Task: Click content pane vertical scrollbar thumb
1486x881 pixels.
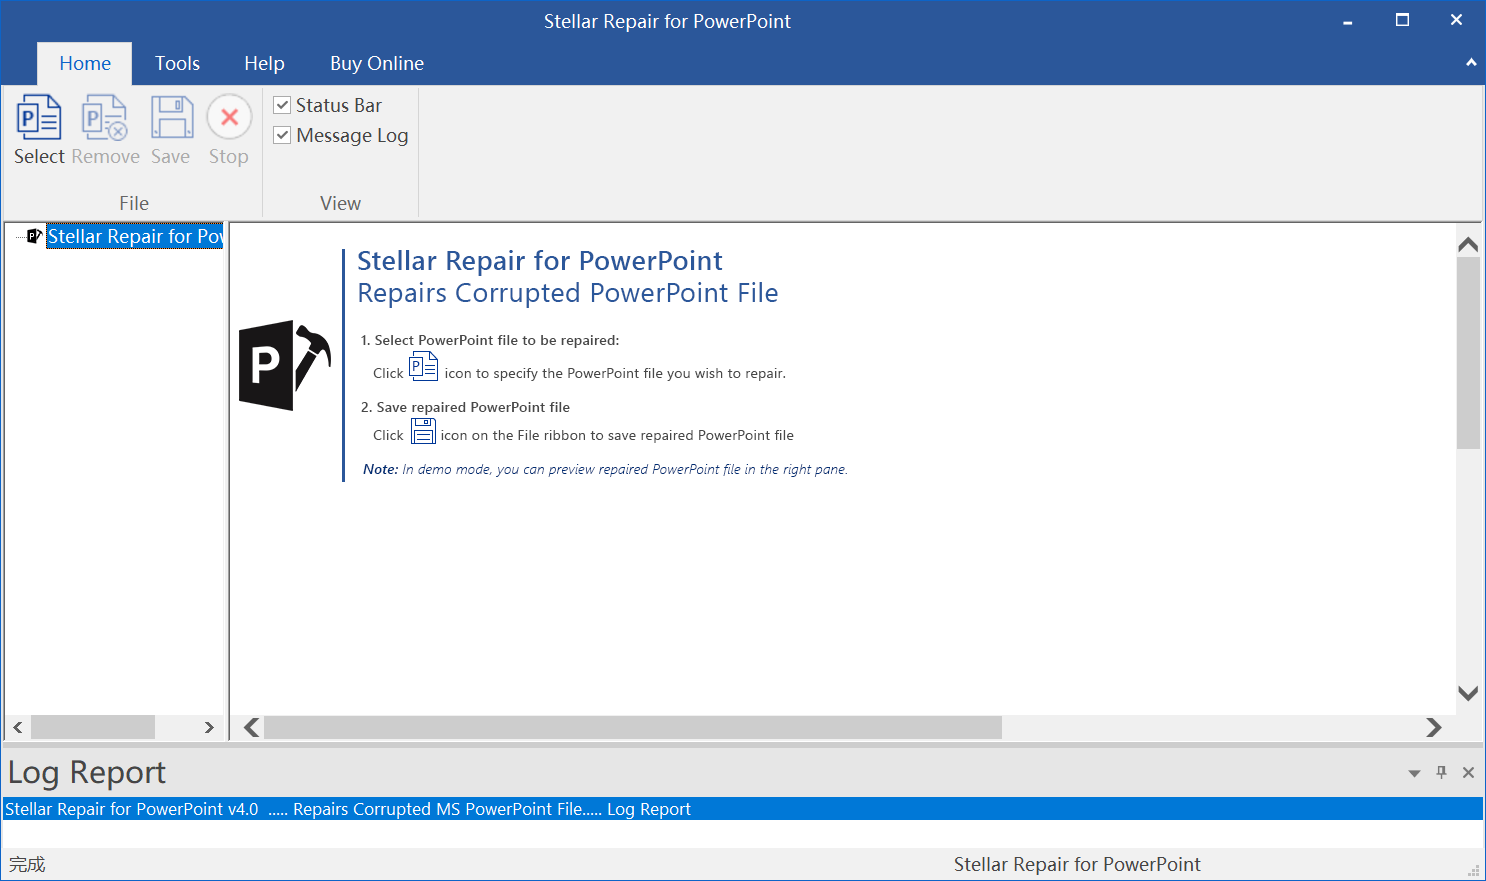Action: [x=1468, y=353]
